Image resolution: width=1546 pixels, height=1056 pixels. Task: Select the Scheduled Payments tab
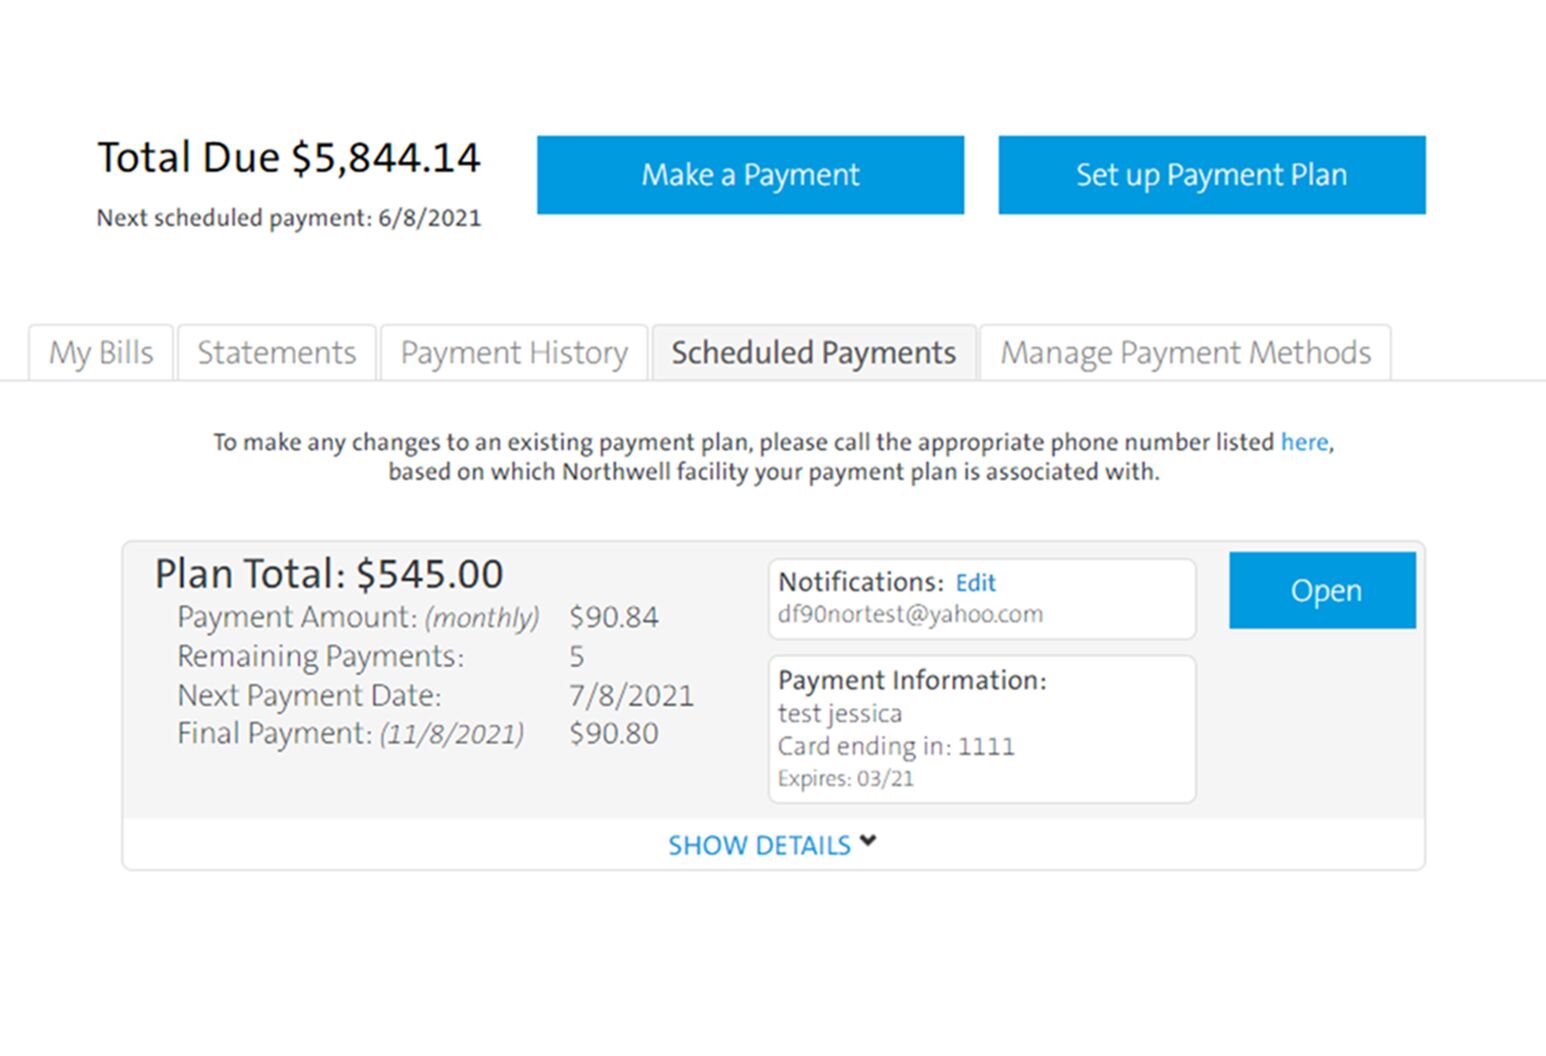point(813,353)
